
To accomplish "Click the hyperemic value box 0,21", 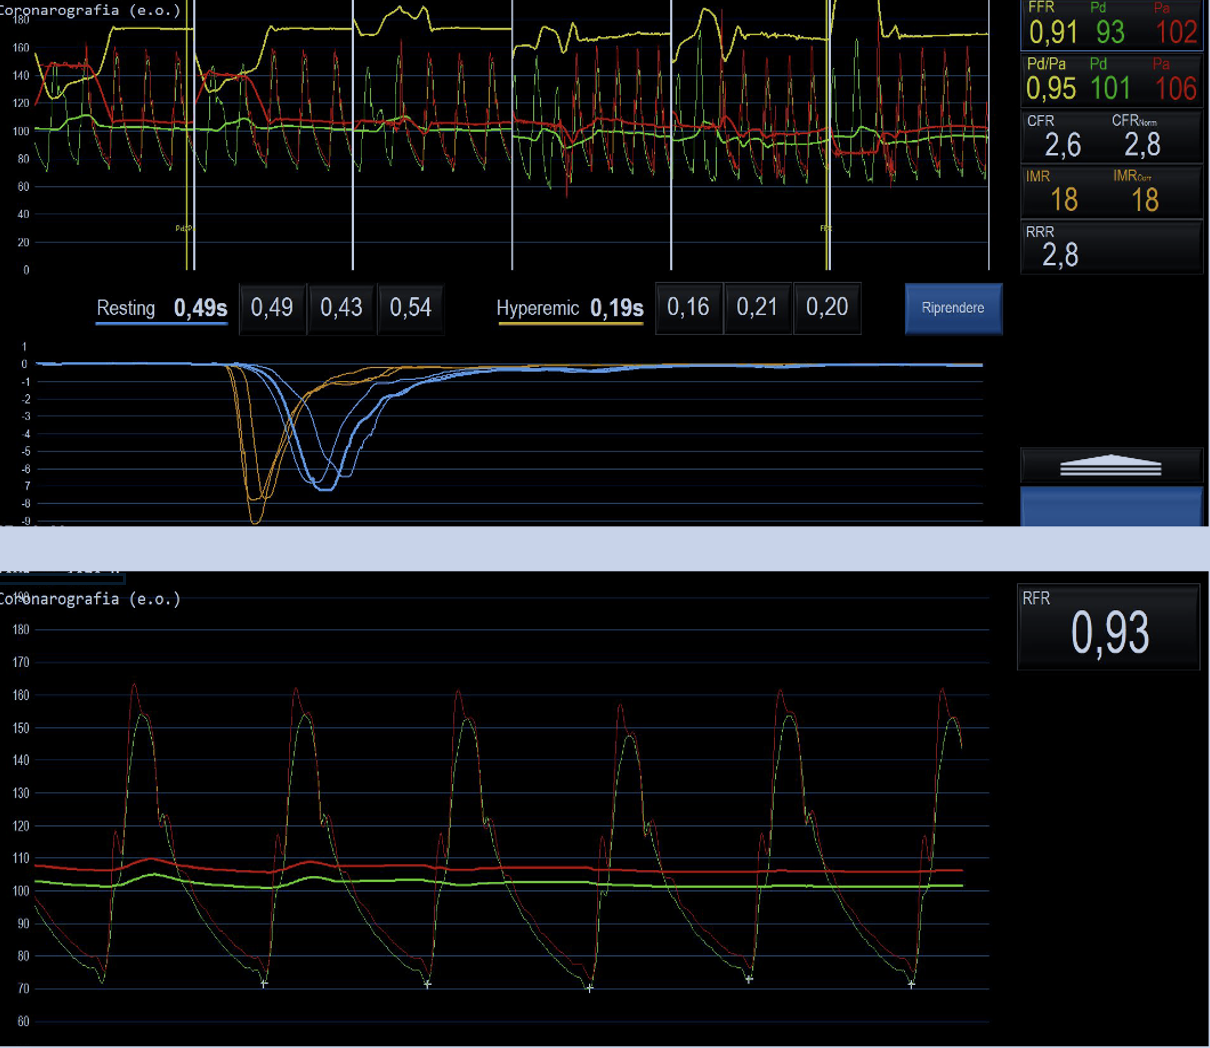I will [x=757, y=307].
